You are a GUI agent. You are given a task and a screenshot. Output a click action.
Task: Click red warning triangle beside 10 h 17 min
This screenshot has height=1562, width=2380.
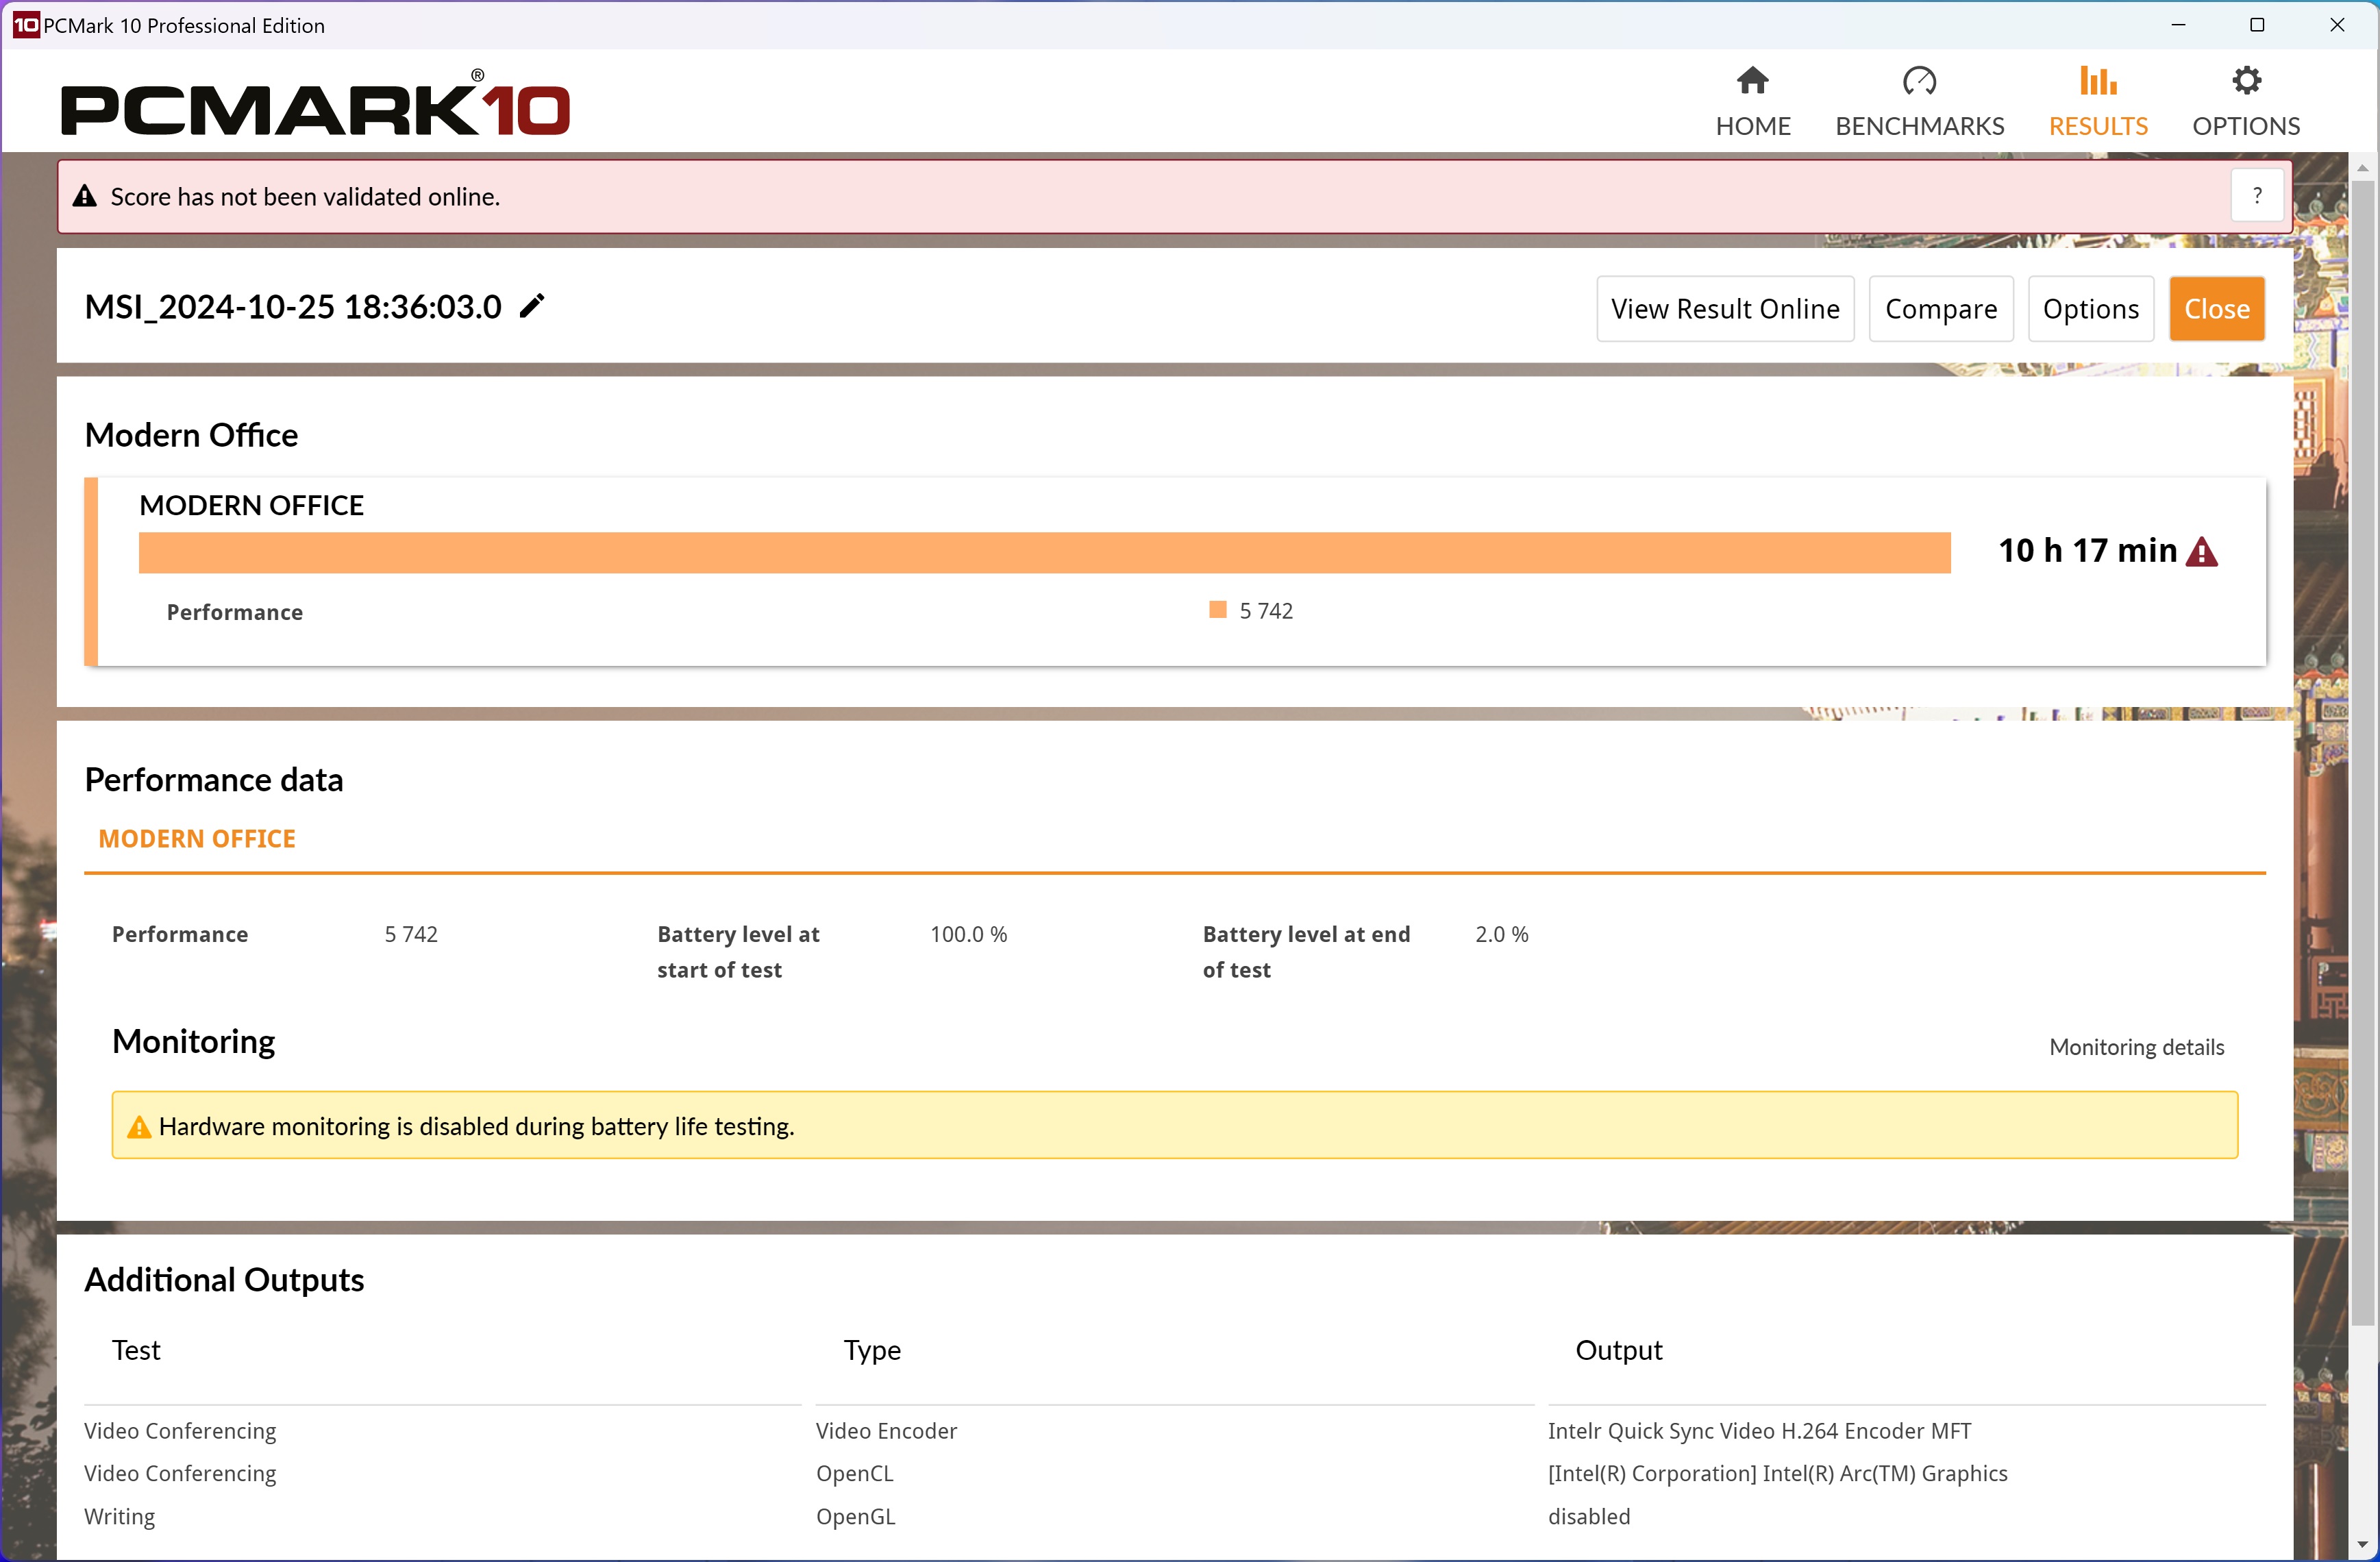2201,552
